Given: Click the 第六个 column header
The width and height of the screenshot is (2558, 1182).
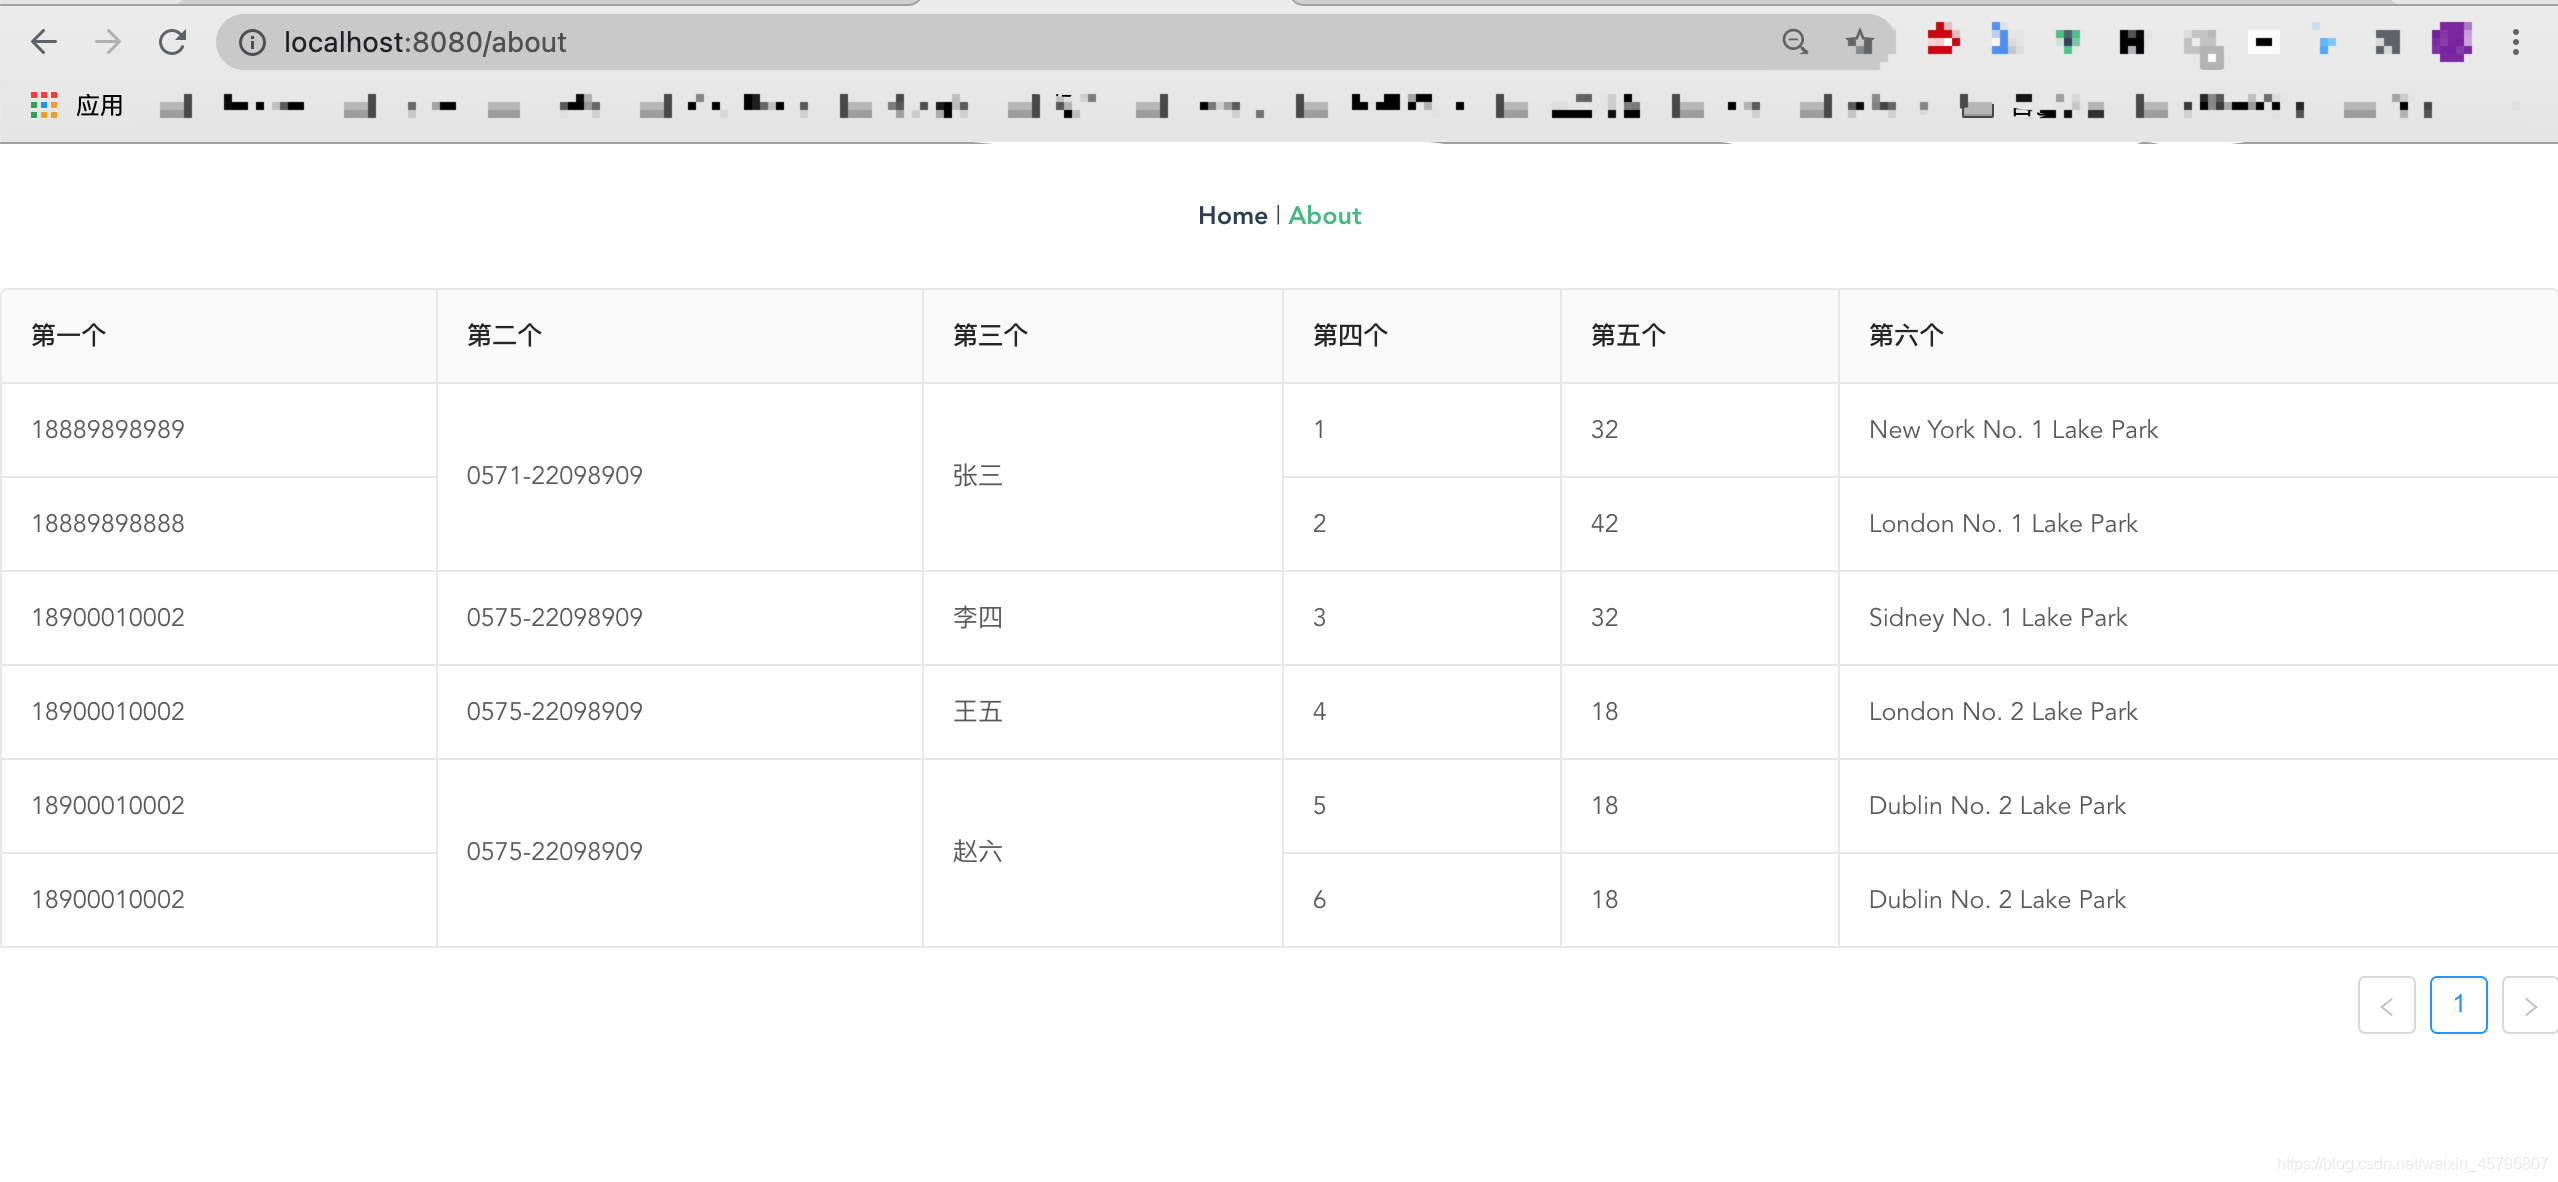Looking at the screenshot, I should click(x=2199, y=336).
